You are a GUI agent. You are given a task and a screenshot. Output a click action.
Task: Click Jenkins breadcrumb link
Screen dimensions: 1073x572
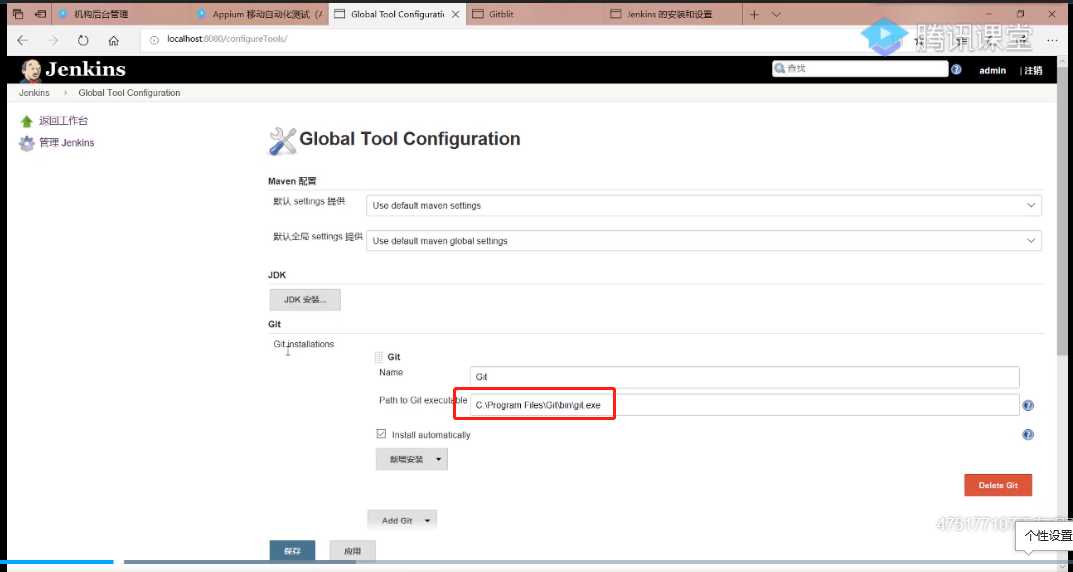[x=34, y=92]
